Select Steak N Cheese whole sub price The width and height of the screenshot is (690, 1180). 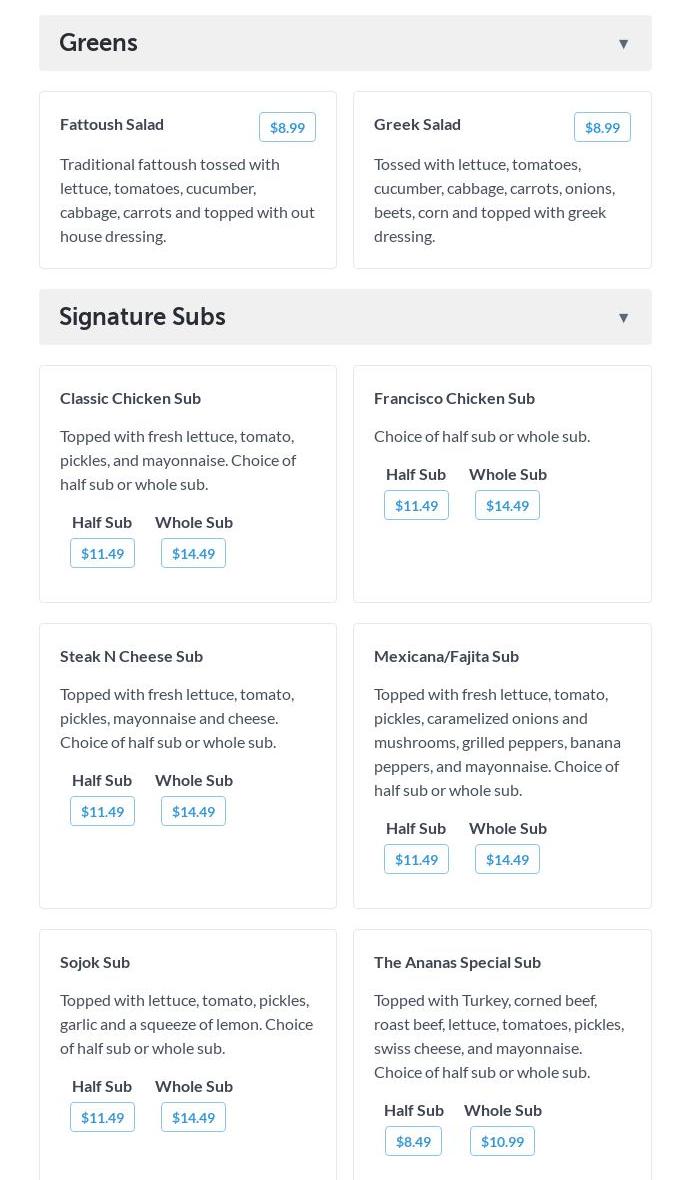click(x=193, y=811)
